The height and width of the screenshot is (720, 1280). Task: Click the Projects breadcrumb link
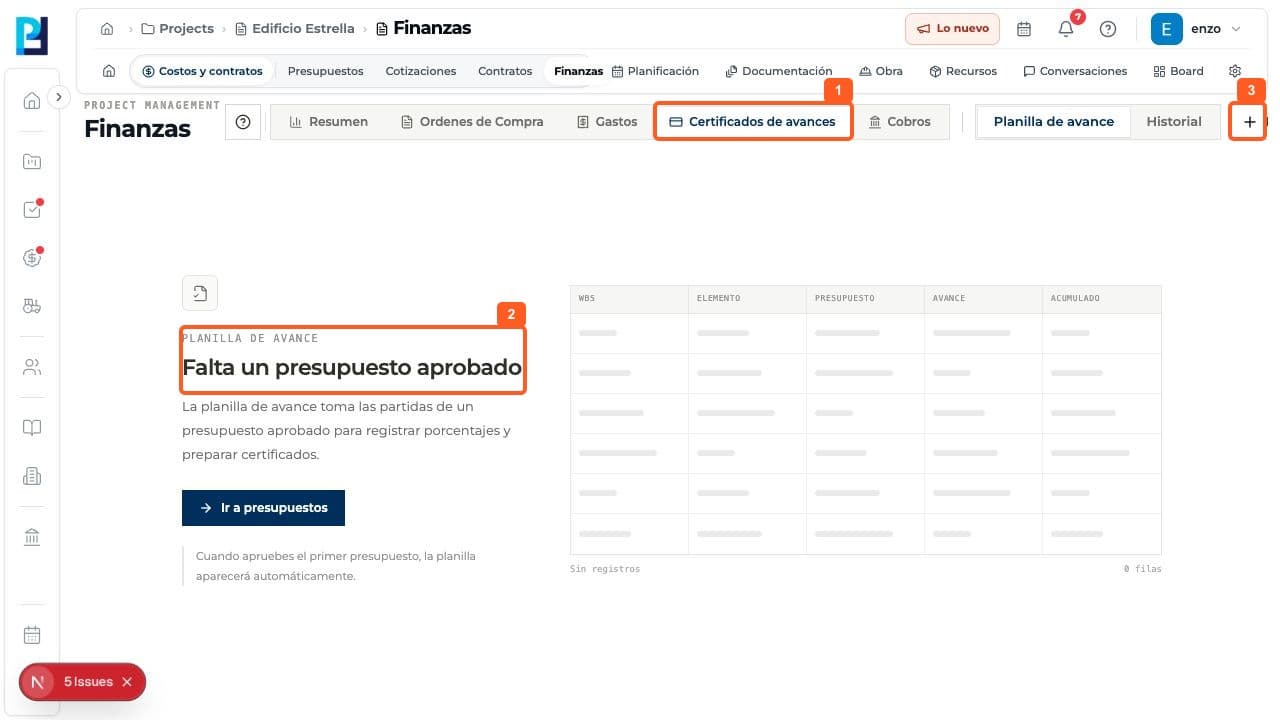pyautogui.click(x=178, y=29)
